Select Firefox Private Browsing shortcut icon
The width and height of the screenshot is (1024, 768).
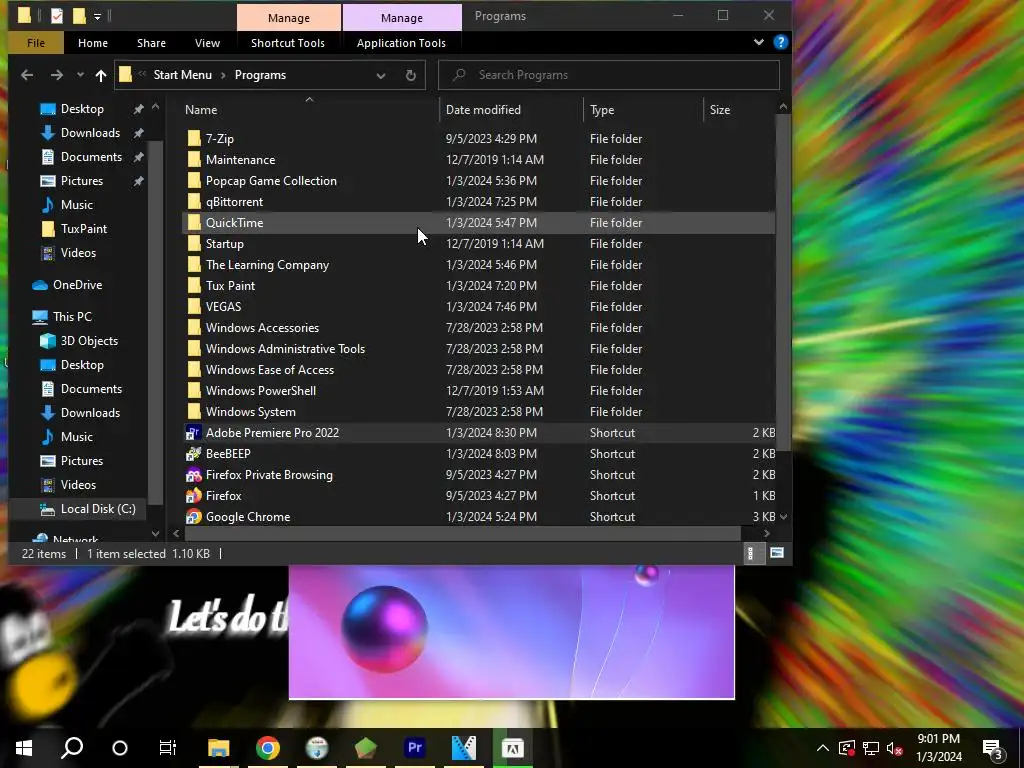(x=193, y=475)
